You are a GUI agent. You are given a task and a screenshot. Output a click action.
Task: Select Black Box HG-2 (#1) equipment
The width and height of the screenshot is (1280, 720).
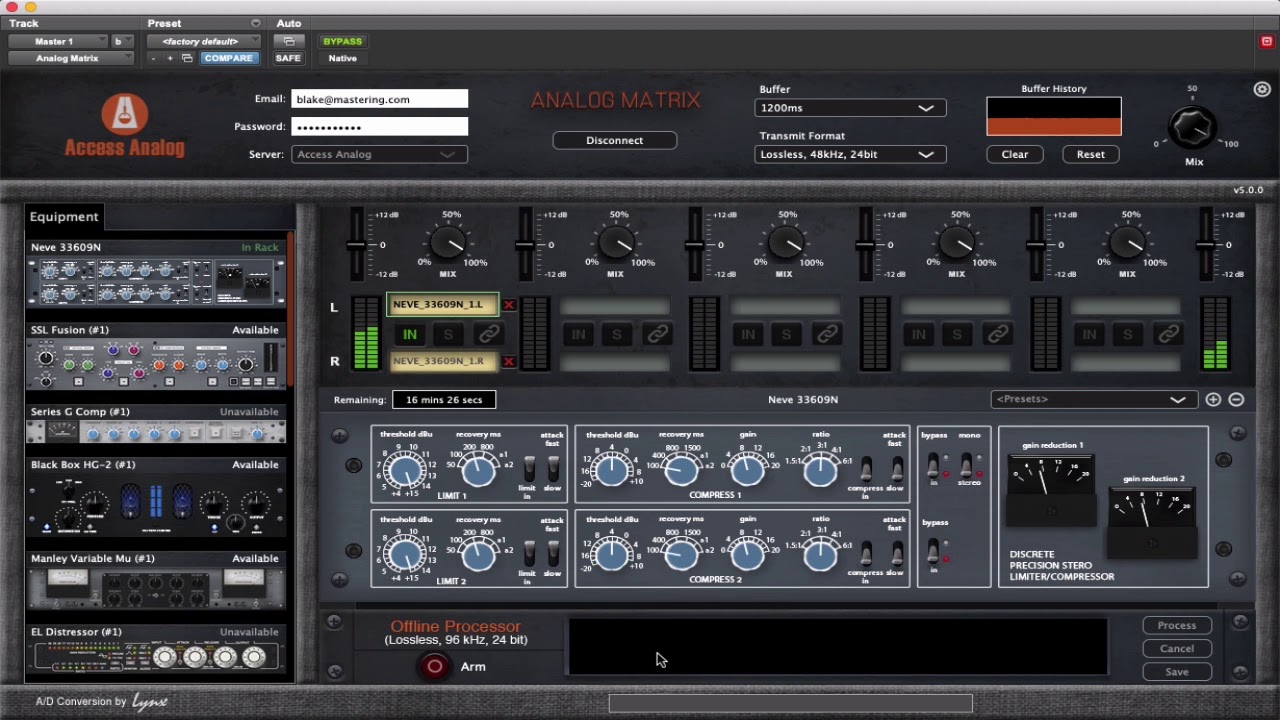tap(156, 497)
